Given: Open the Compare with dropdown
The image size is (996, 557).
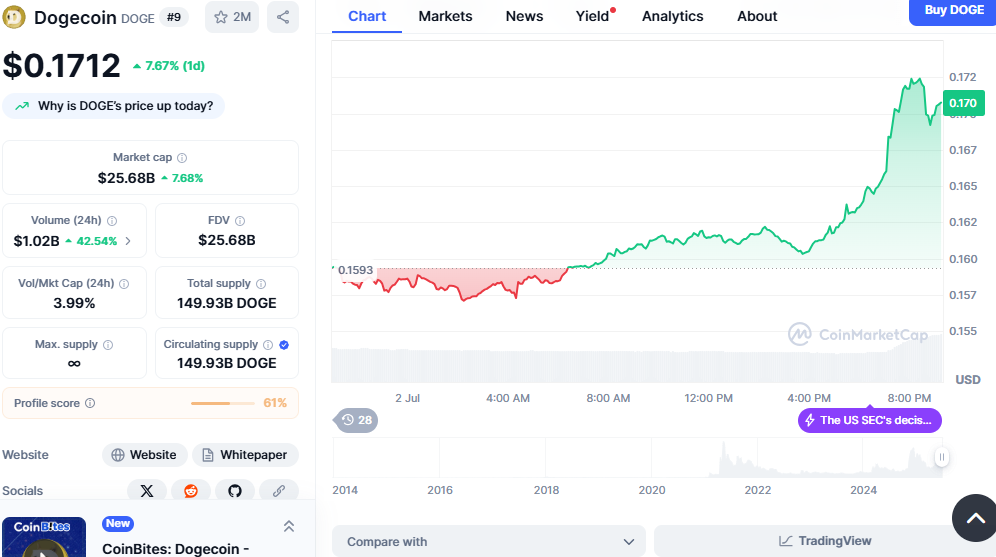Looking at the screenshot, I should pos(489,541).
